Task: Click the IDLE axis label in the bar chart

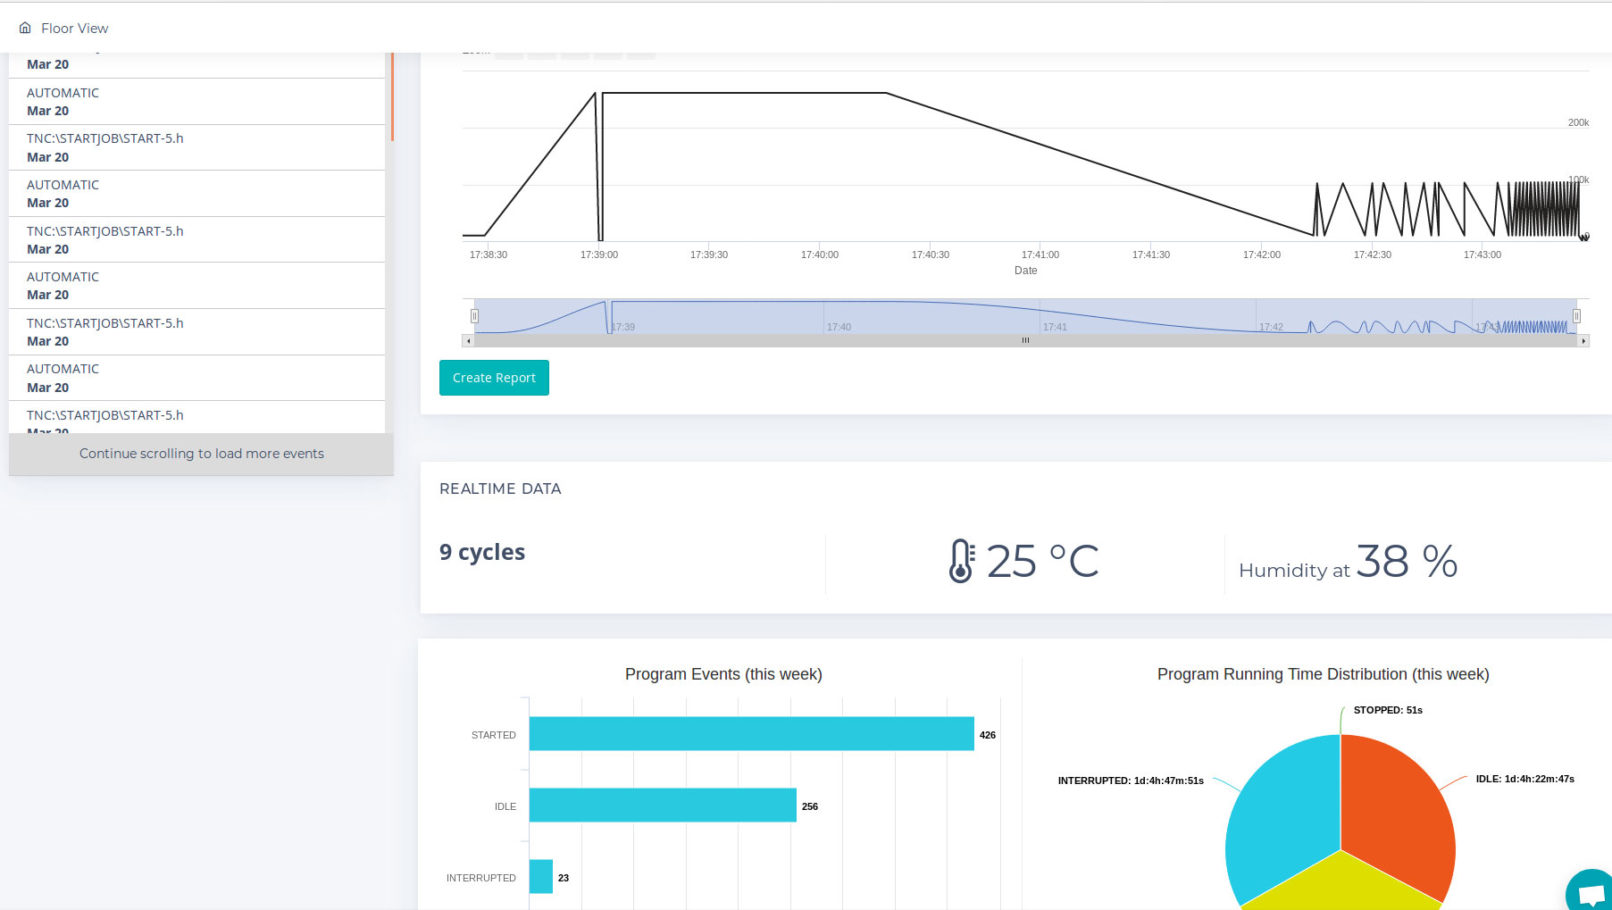Action: (x=505, y=806)
